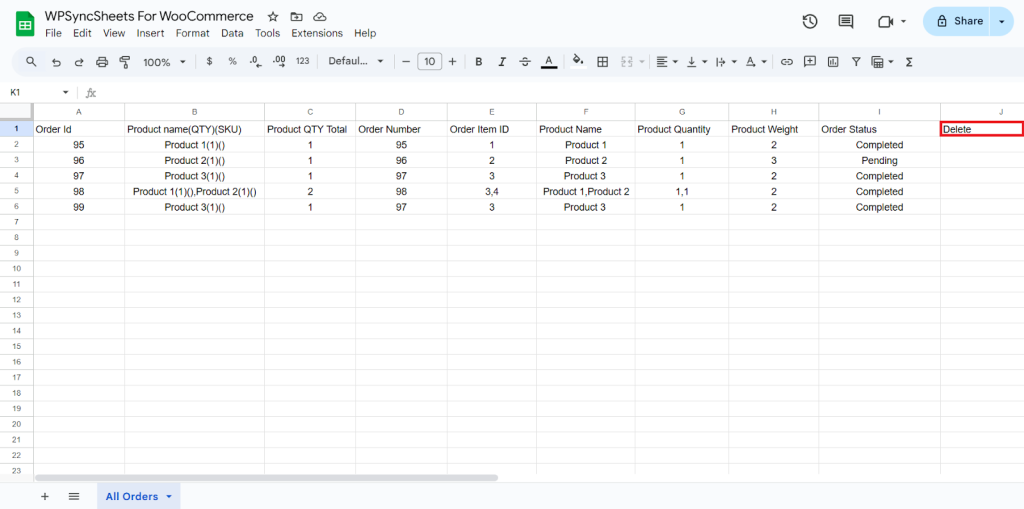The height and width of the screenshot is (509, 1024).
Task: Open filter views dropdown
Action: click(882, 62)
